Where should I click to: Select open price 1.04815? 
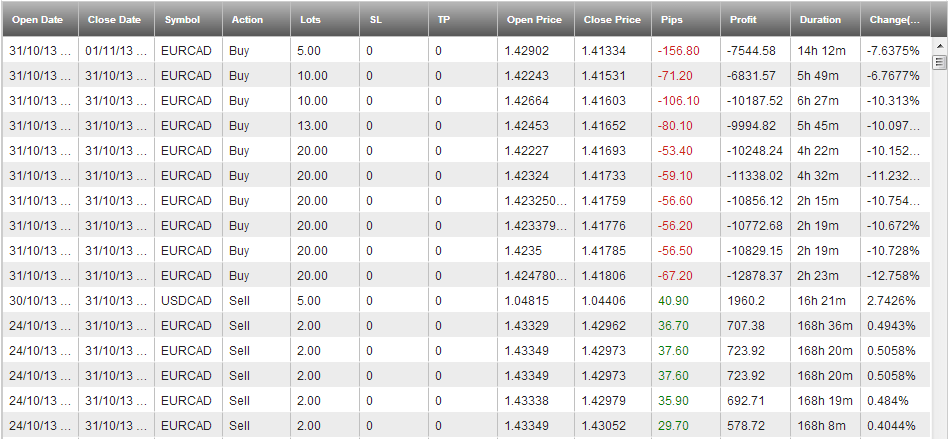pyautogui.click(x=527, y=300)
